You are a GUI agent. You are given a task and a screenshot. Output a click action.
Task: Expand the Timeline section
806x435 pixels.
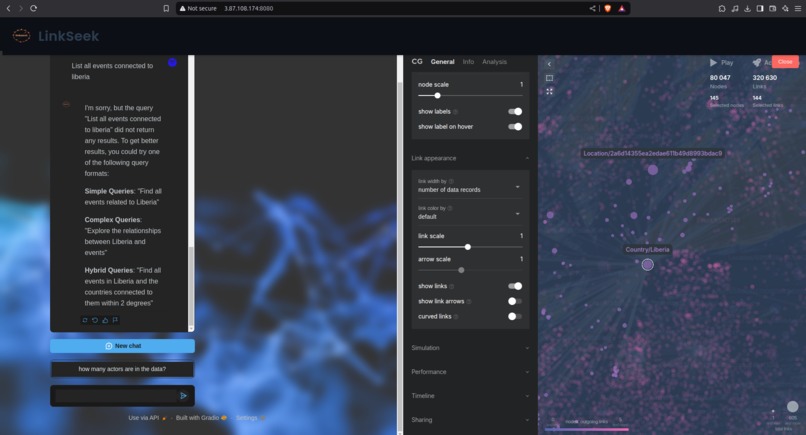pyautogui.click(x=470, y=396)
